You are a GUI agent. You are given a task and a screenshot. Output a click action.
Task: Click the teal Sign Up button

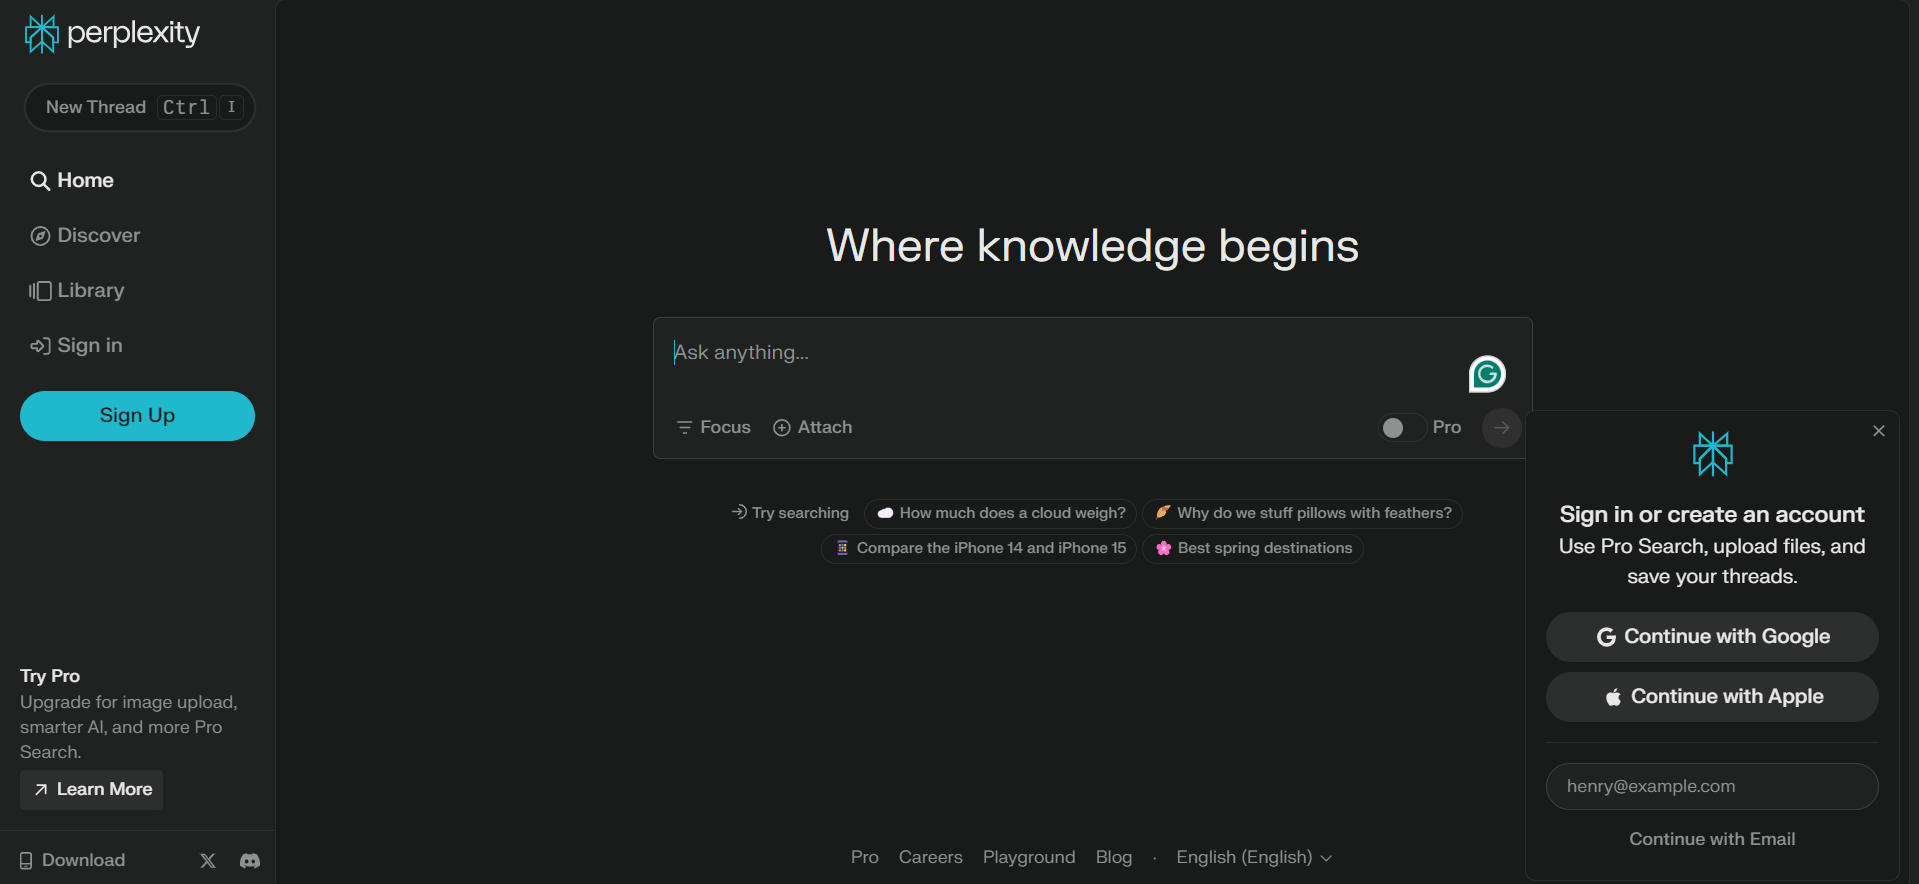tap(137, 415)
